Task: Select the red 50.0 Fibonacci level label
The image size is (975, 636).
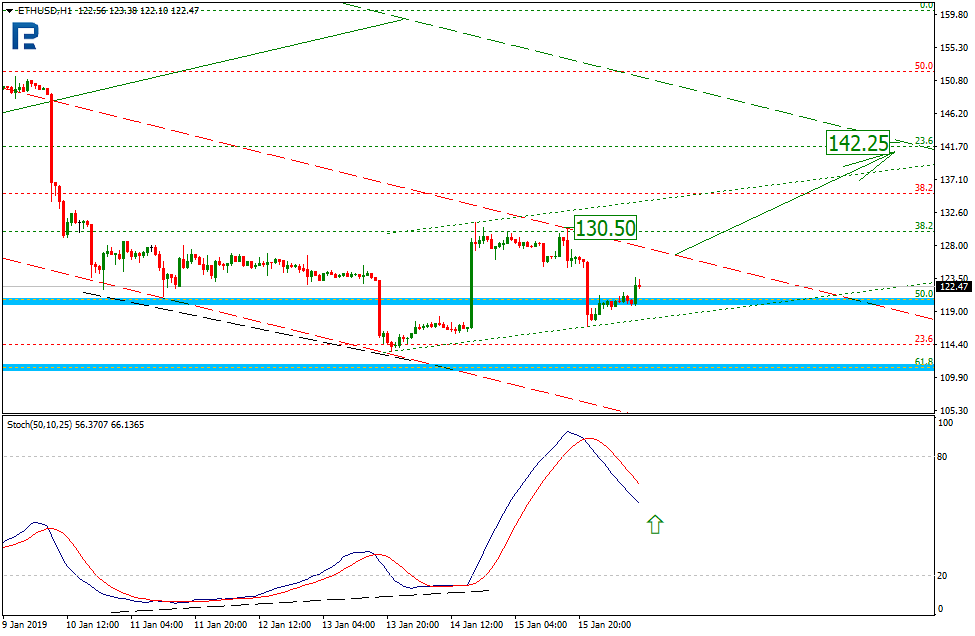Action: (x=923, y=67)
